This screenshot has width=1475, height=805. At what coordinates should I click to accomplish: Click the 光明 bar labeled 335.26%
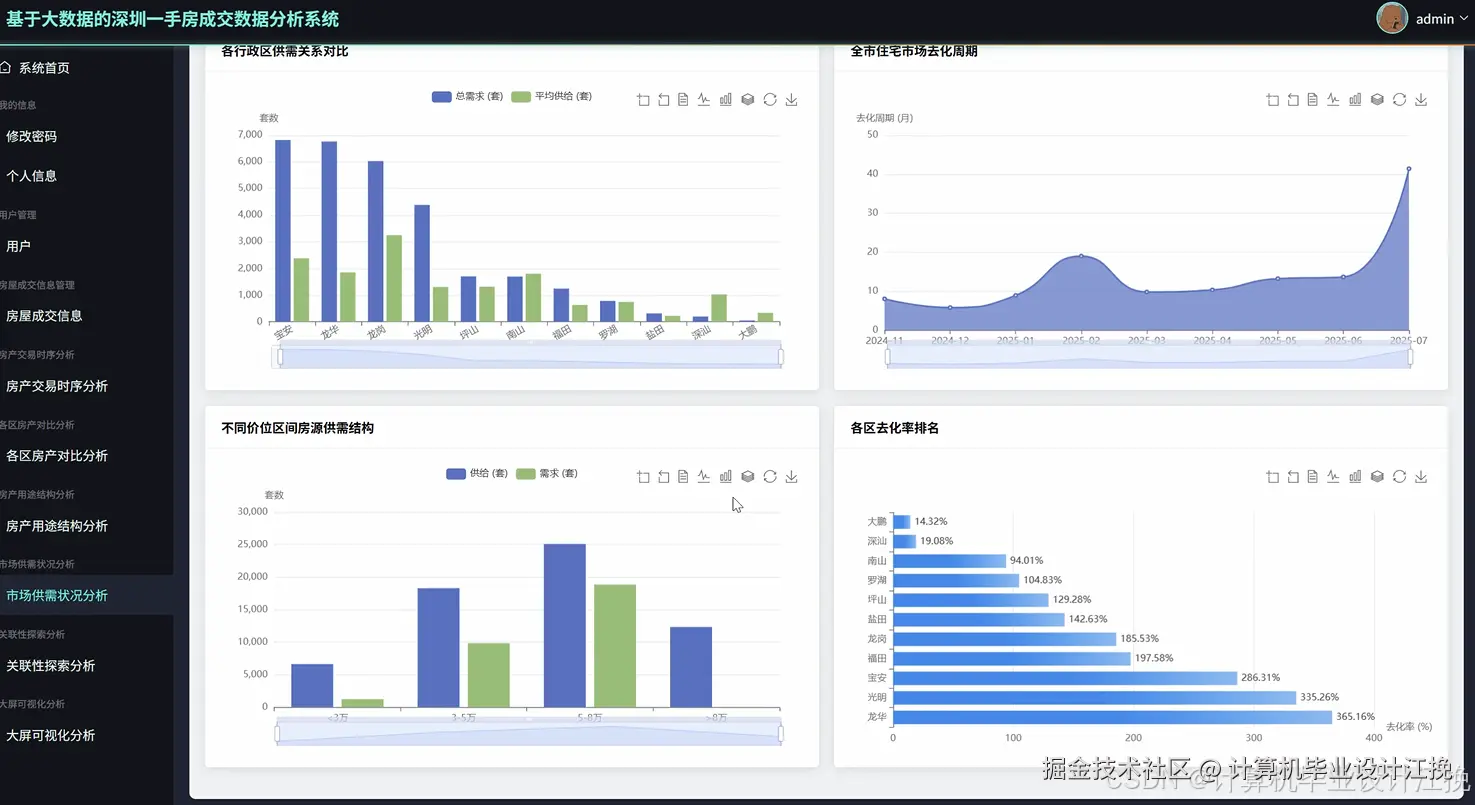[x=1094, y=697]
